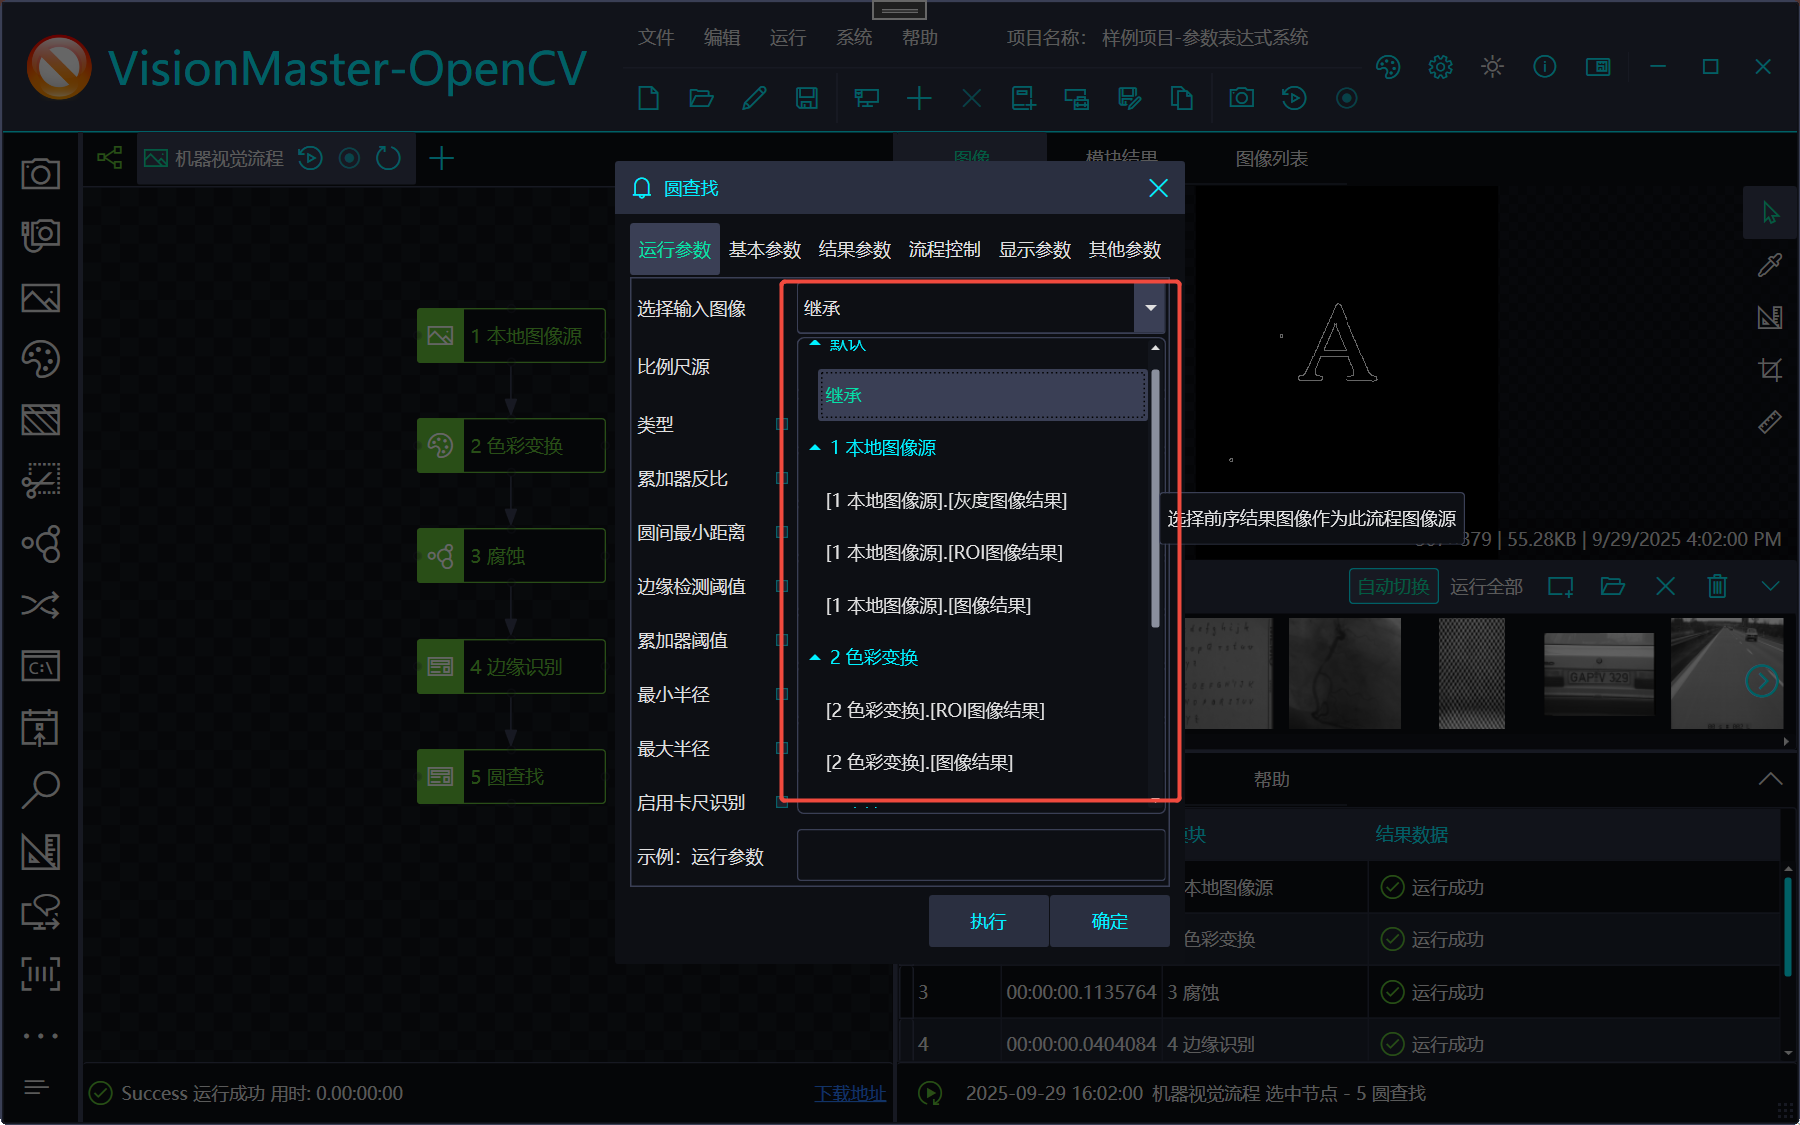Click the 执行 button
Screen dimensions: 1800x1125
point(988,921)
